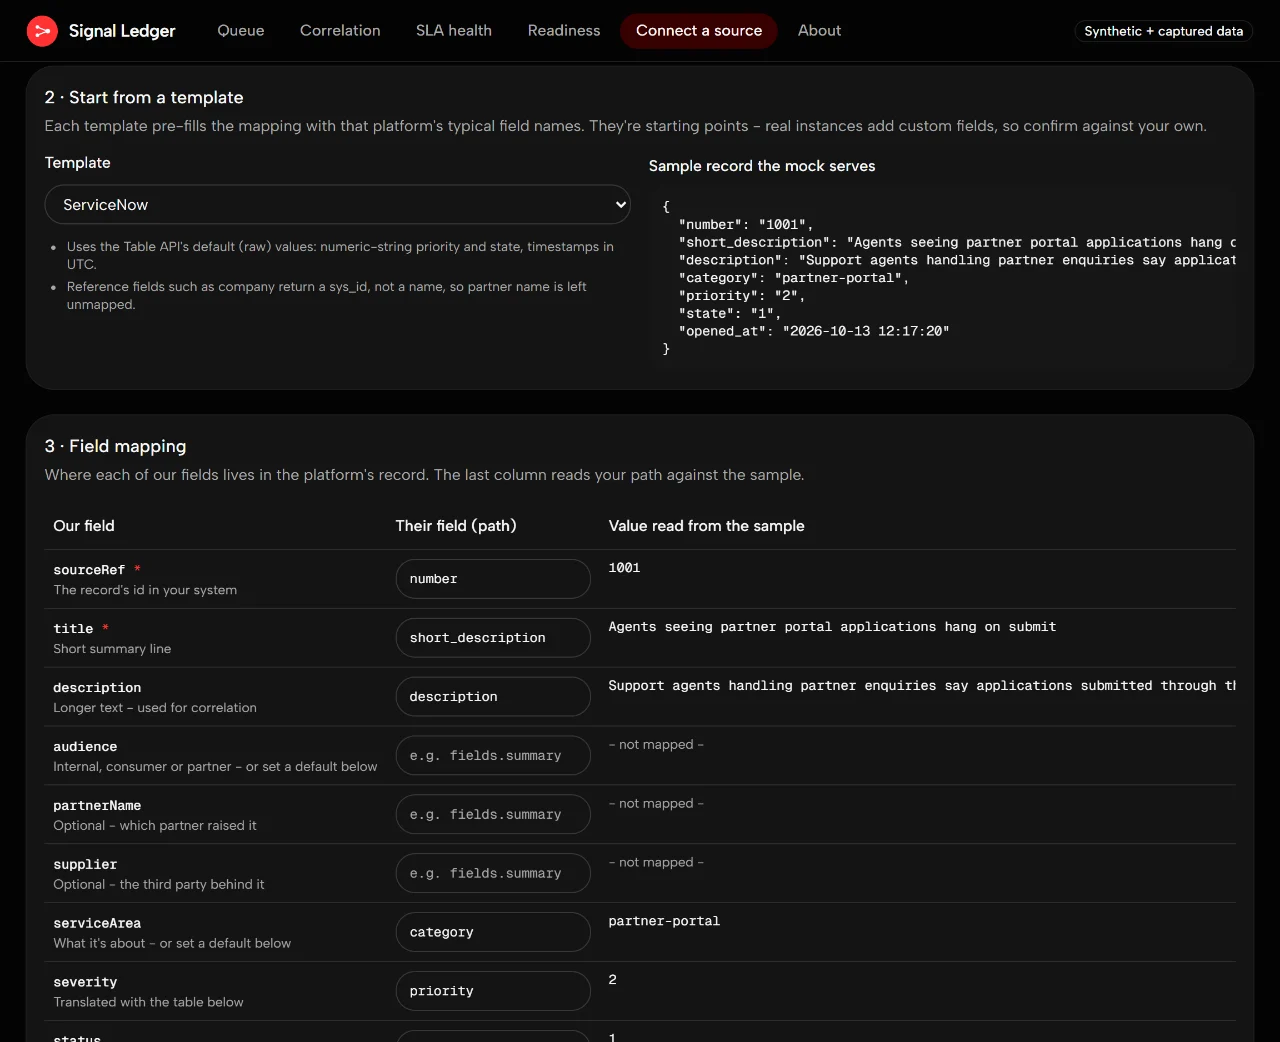Screen dimensions: 1280x1042
Task: Click the 'Translated with the table below' hint
Action: 148,1002
